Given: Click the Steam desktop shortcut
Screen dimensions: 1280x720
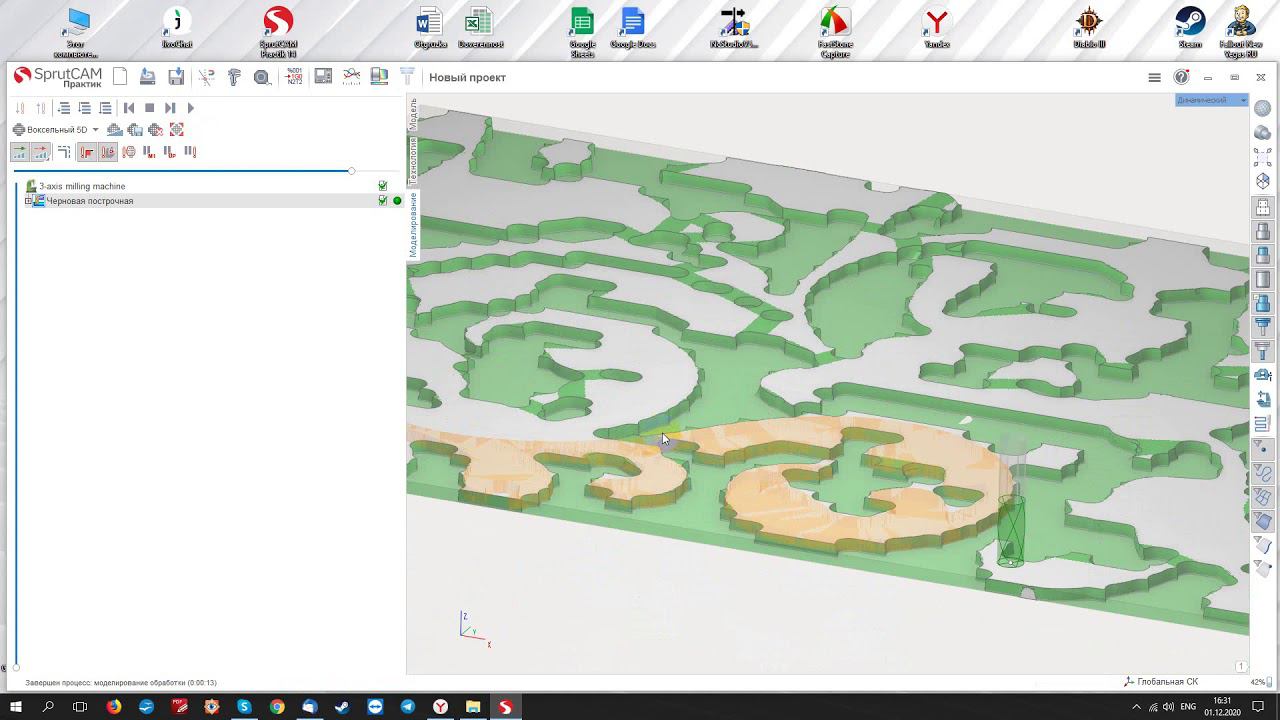Looking at the screenshot, I should (1190, 28).
